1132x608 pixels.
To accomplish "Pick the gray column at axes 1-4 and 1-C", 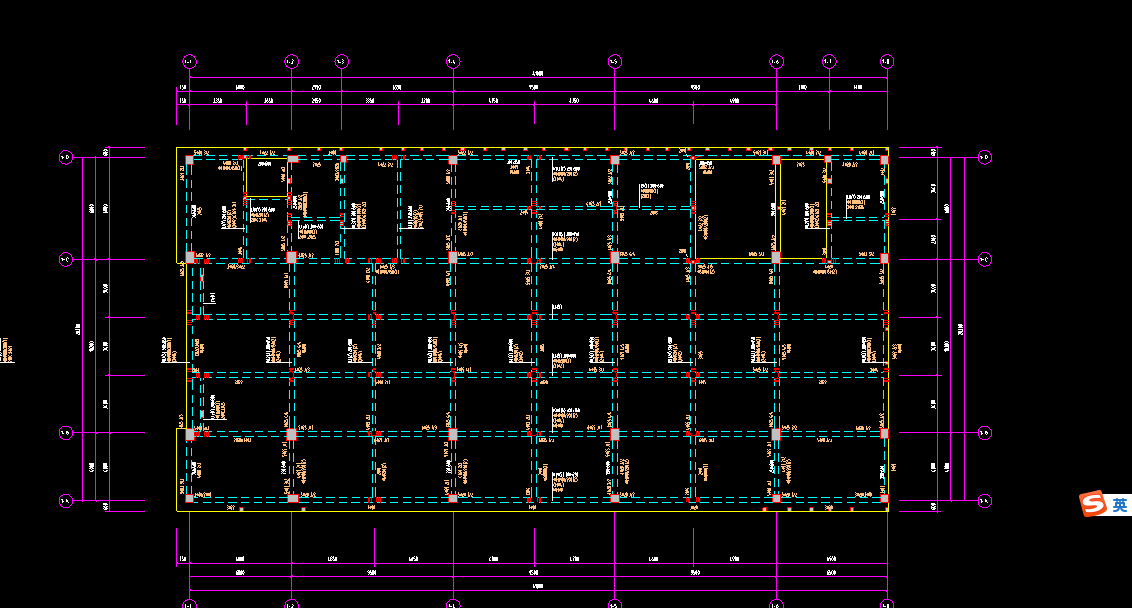I will (x=453, y=257).
